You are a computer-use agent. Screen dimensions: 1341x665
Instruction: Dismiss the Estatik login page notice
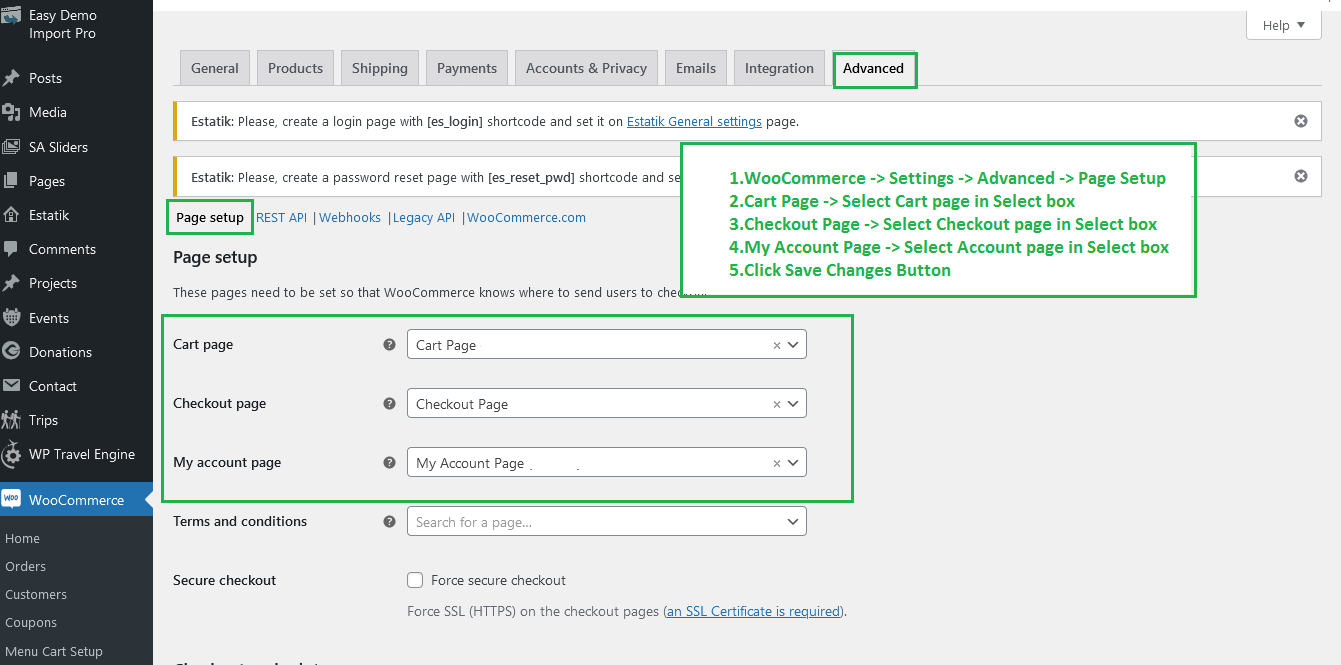(x=1301, y=121)
